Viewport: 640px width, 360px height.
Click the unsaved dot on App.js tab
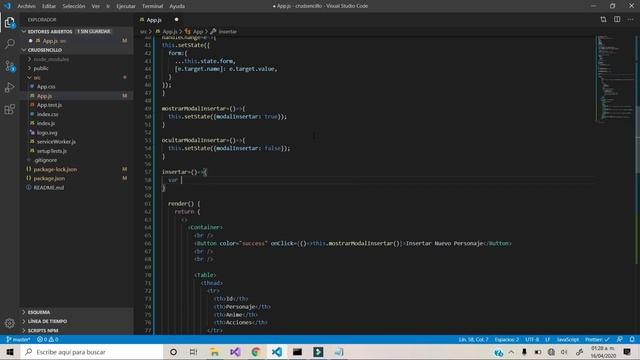click(176, 20)
